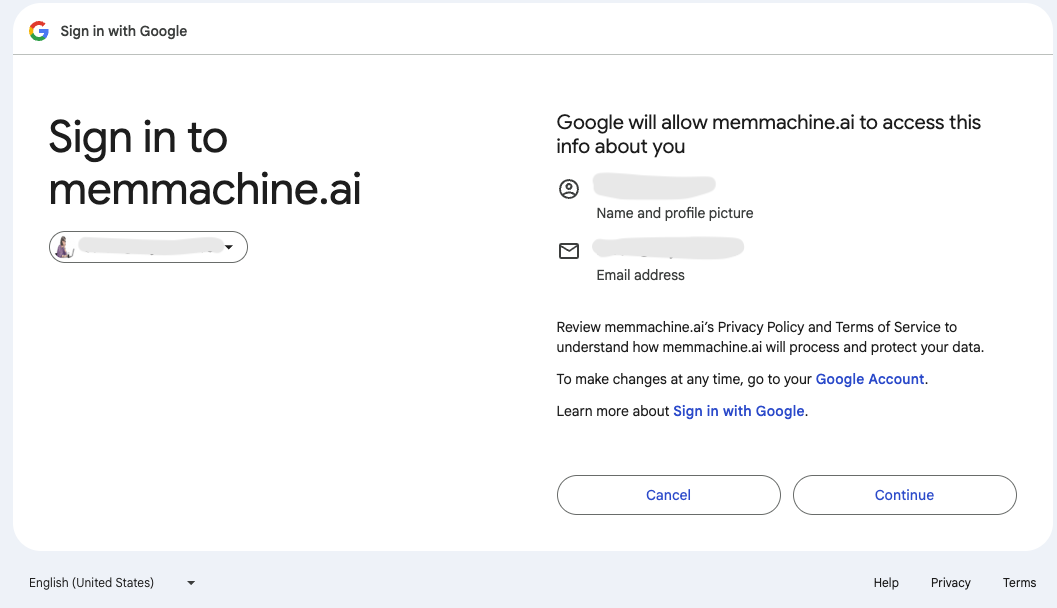Screen dimensions: 1057x608
Task: Click the "Email address" label
Action: [x=640, y=275]
